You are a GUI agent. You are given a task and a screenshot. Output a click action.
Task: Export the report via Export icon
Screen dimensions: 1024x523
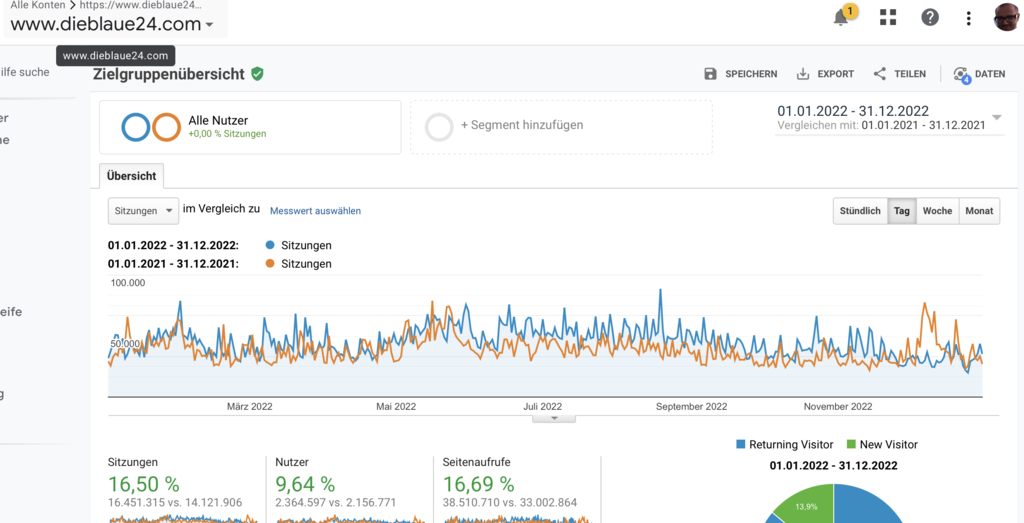coord(803,74)
